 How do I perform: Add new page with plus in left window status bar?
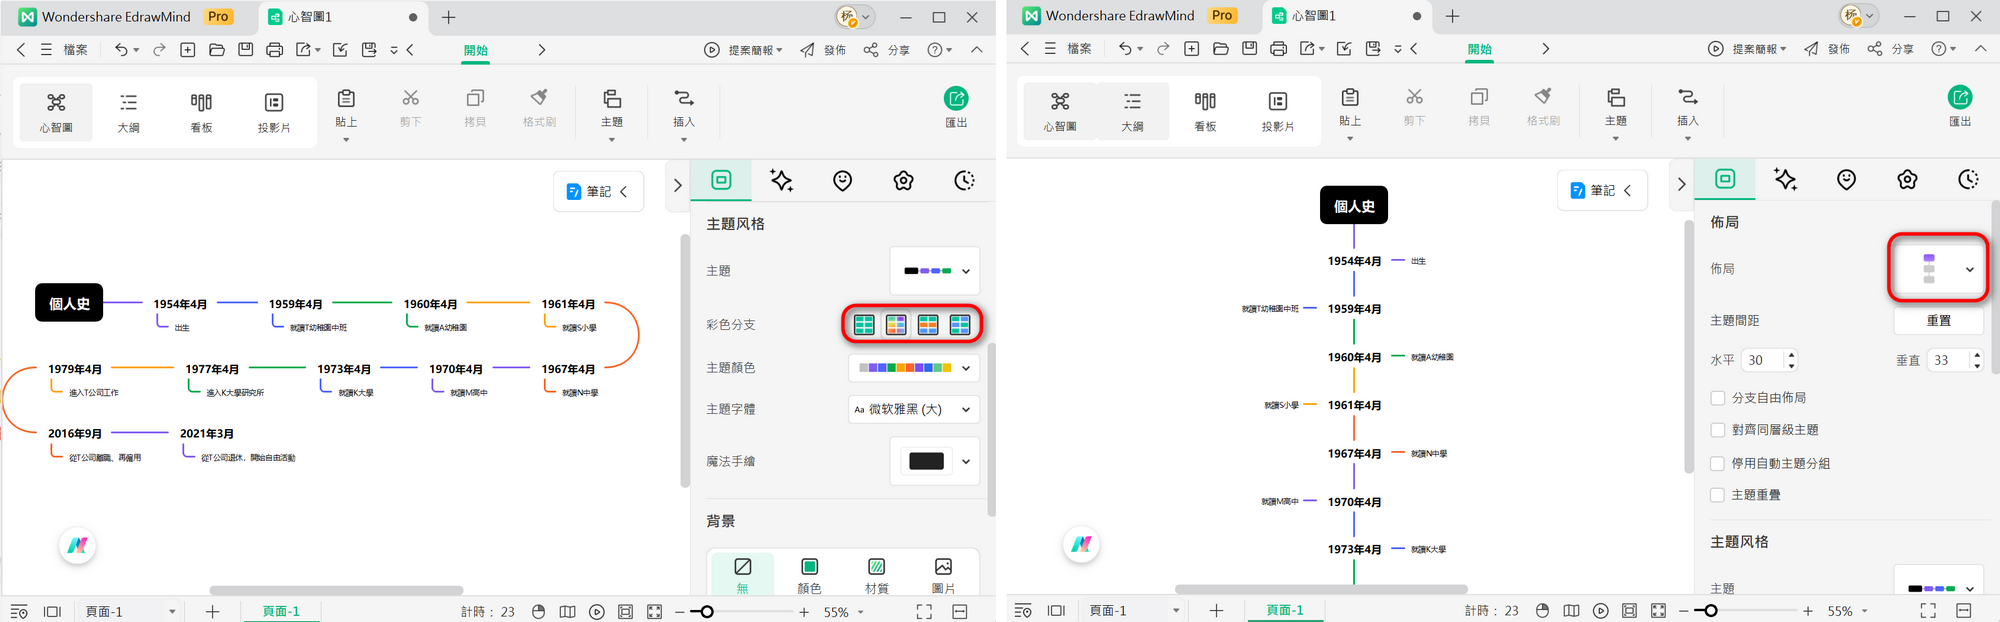212,611
